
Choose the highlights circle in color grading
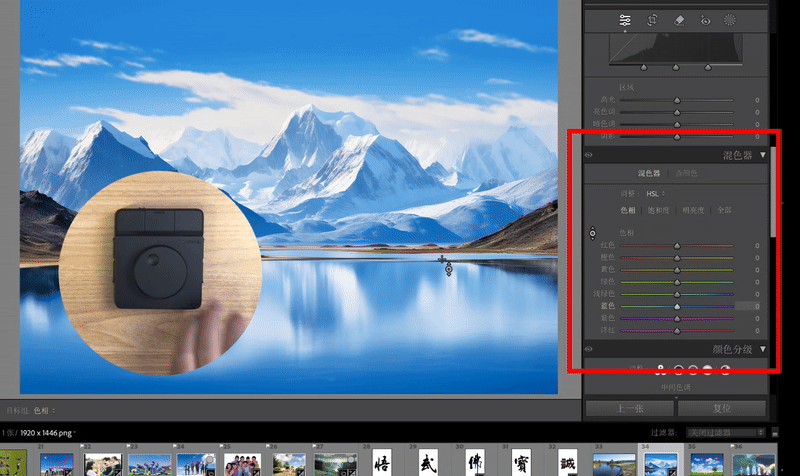click(x=708, y=368)
